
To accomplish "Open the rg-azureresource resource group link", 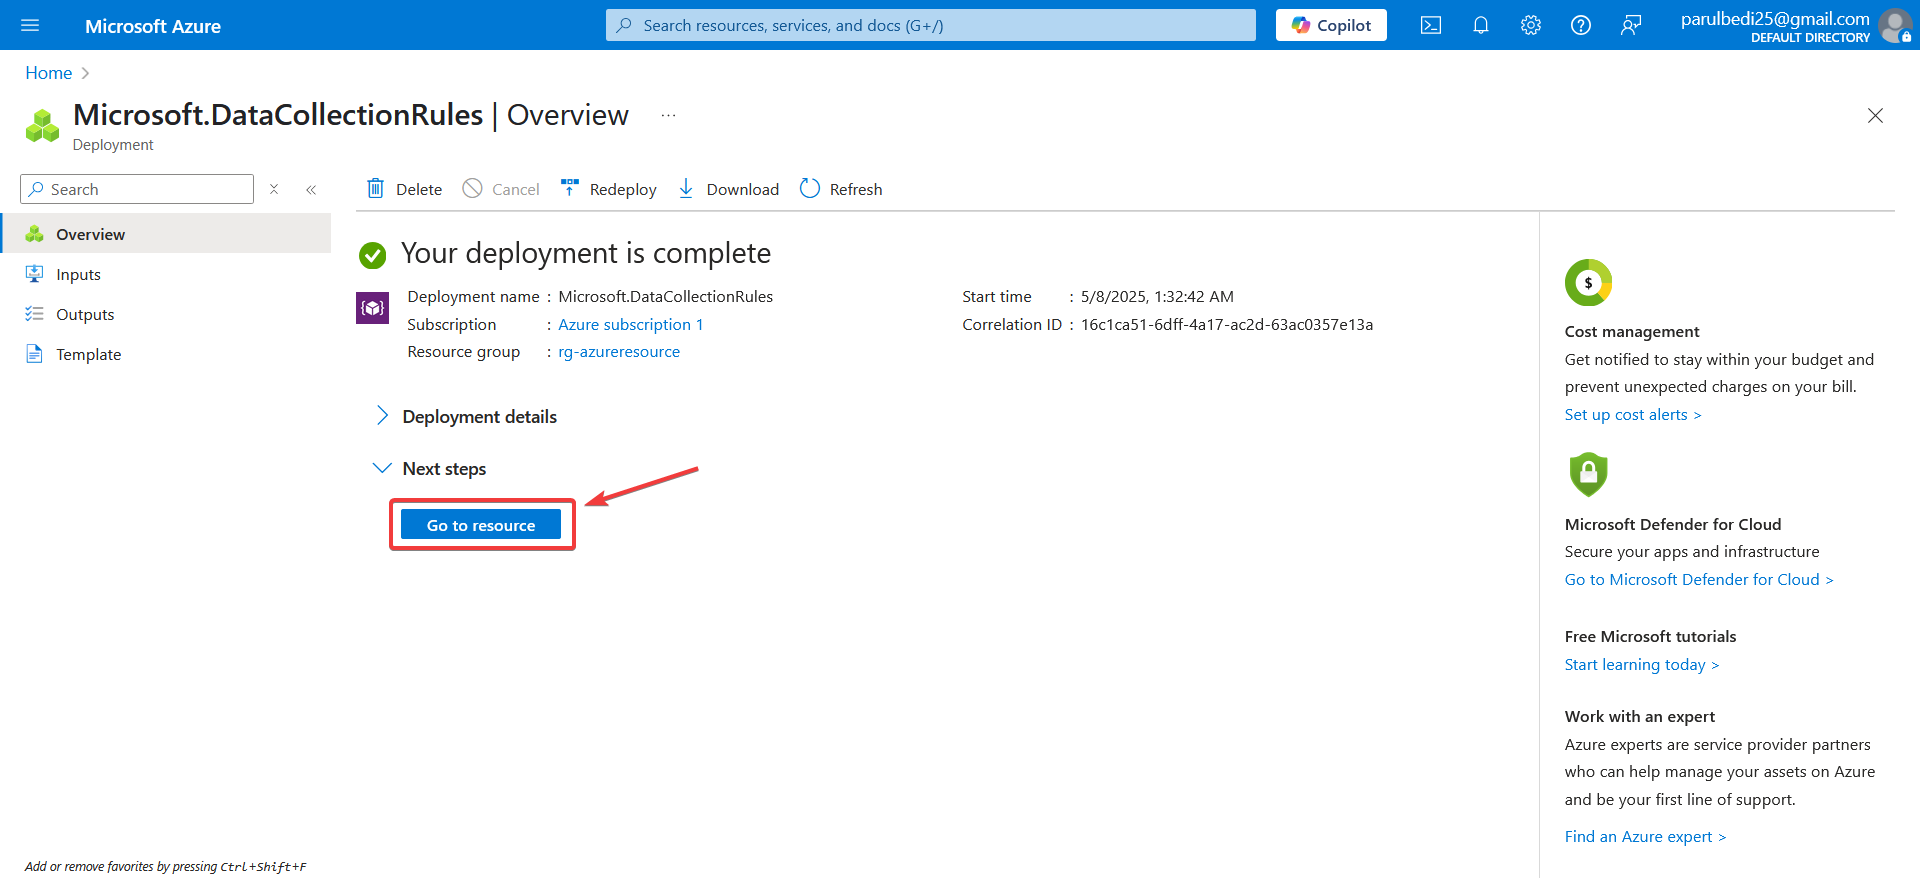I will point(619,352).
